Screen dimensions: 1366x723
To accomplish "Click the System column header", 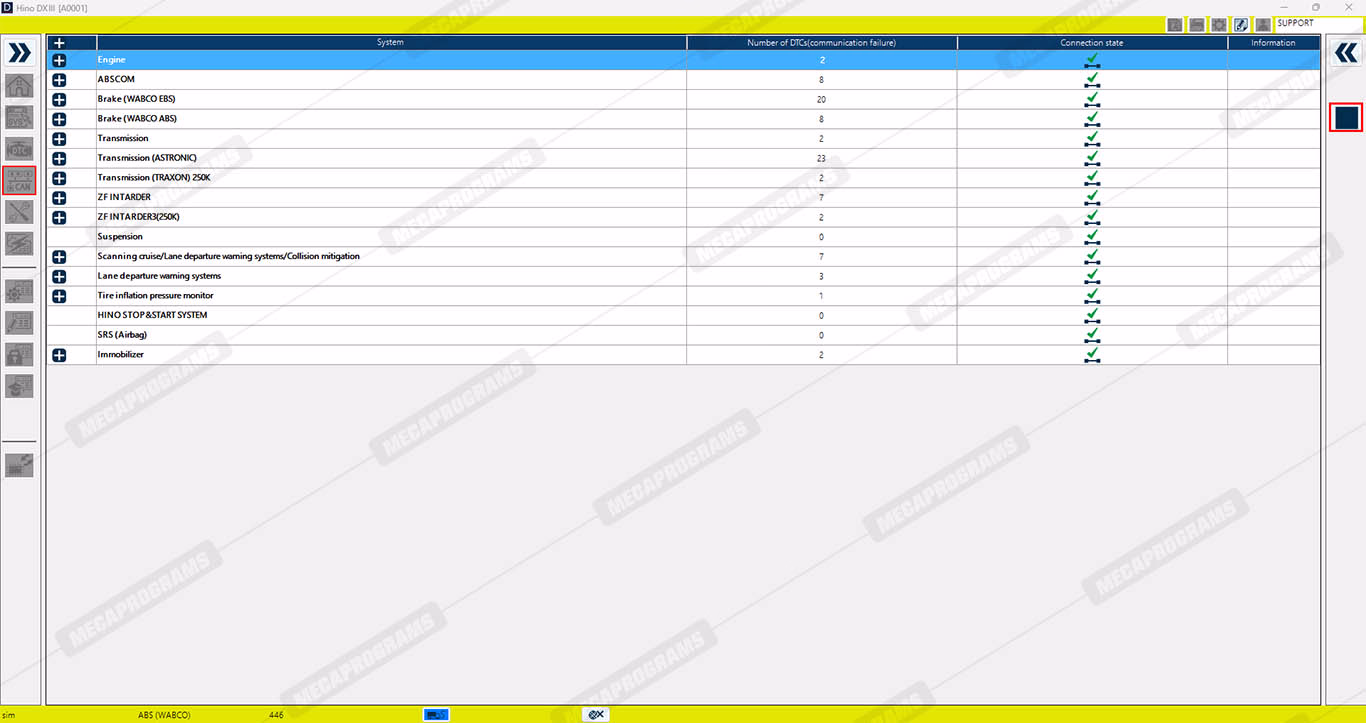I will tap(391, 43).
